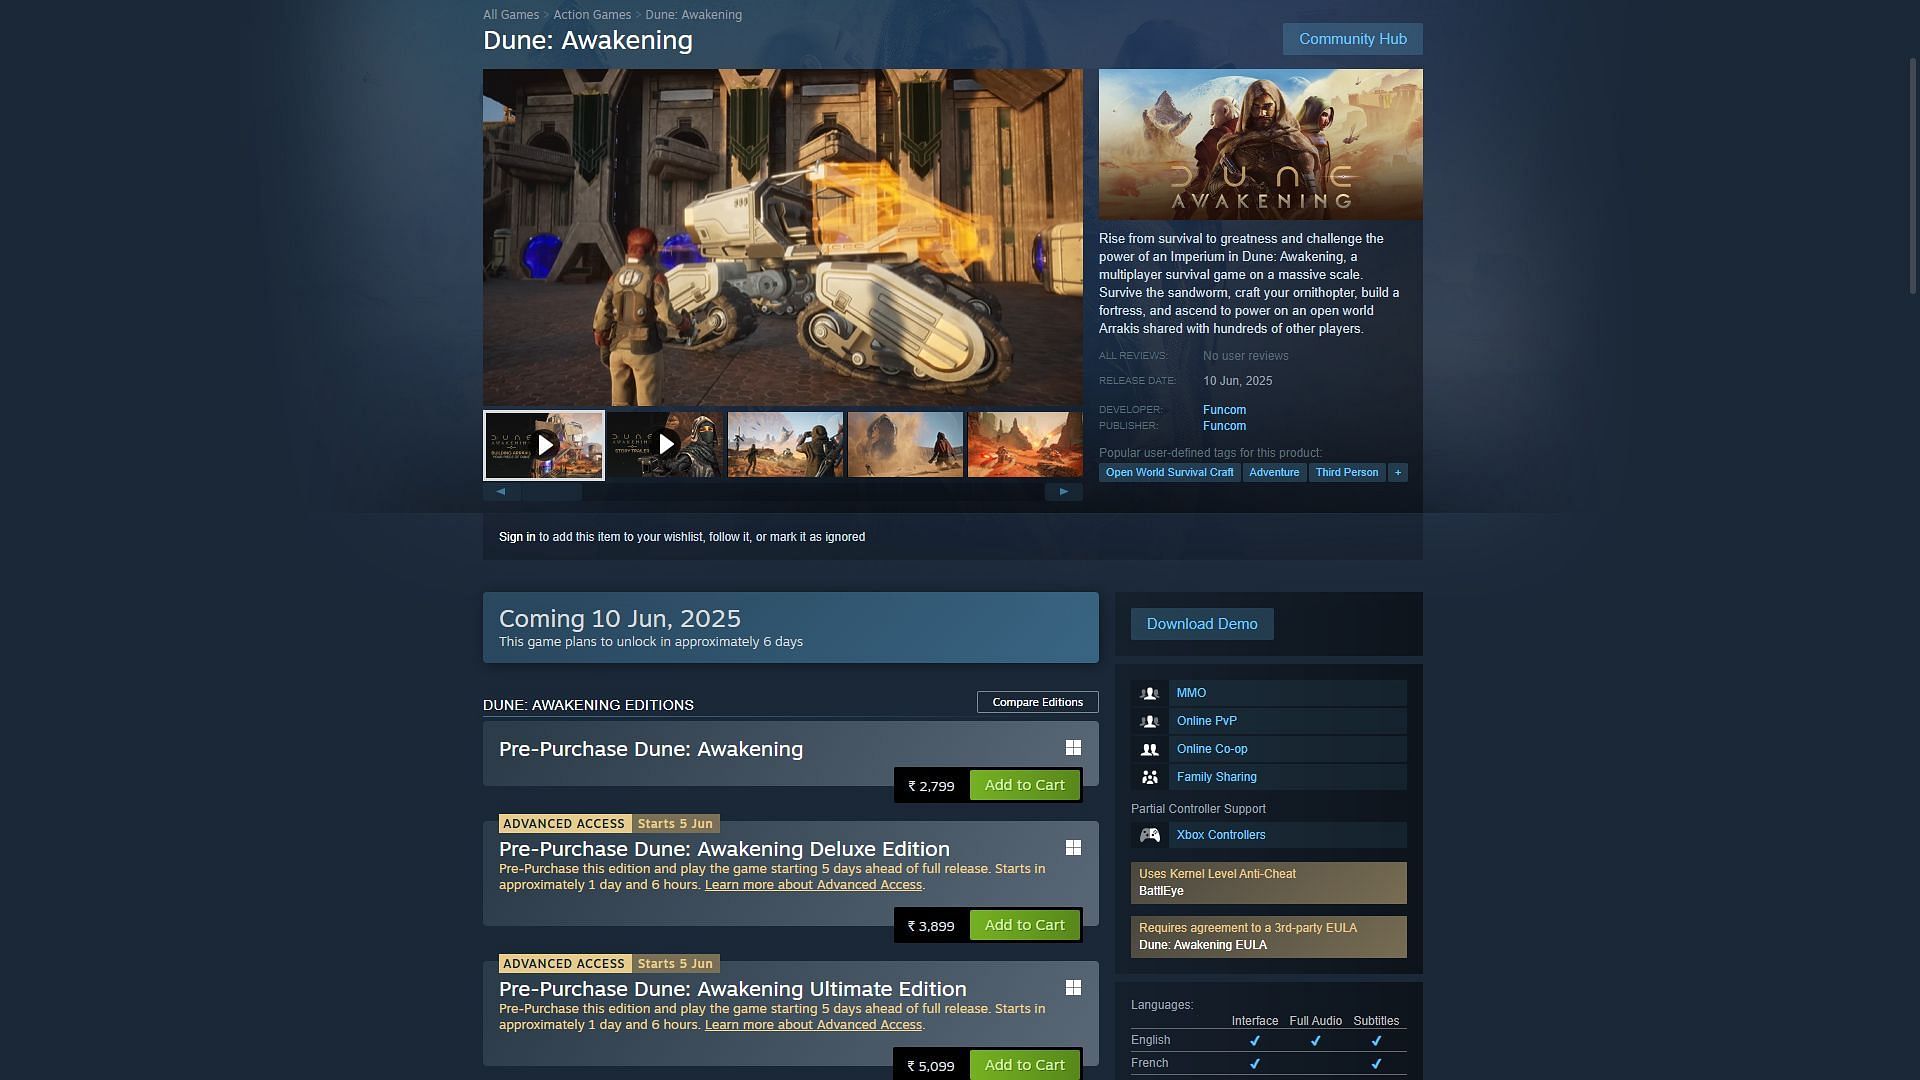
Task: Click the Family Sharing icon
Action: click(x=1150, y=777)
